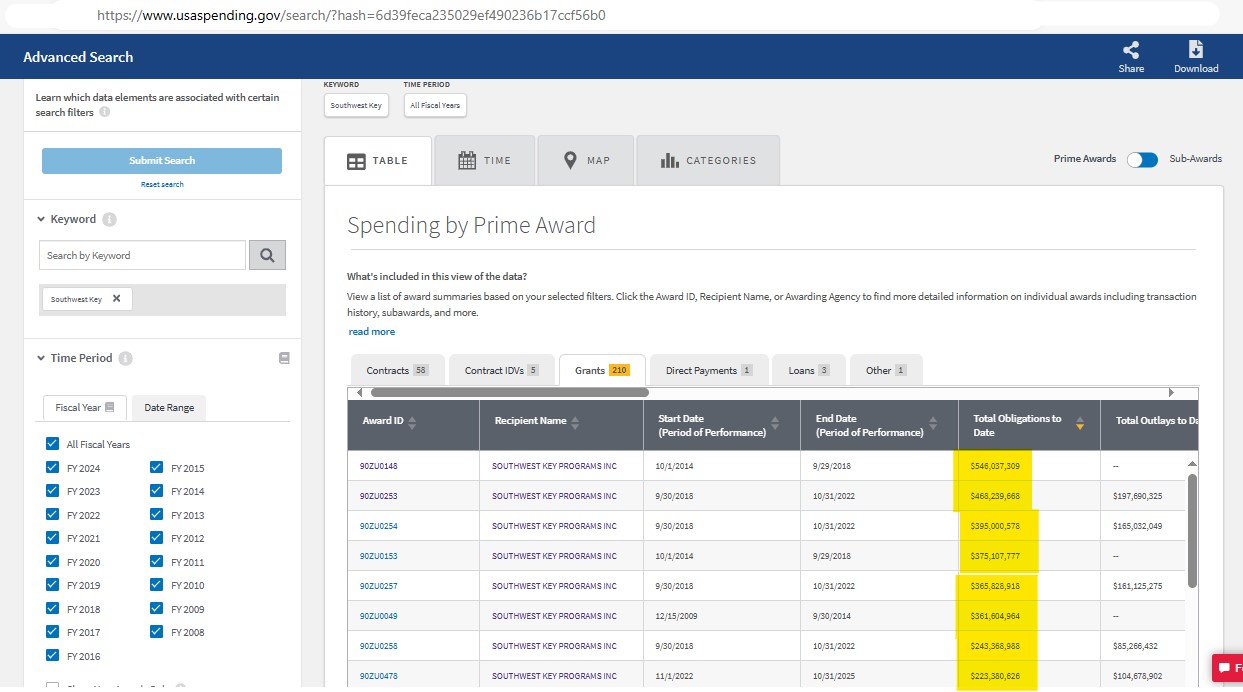Sort by Total Obligations to Date arrows
Screen dimensions: 1243x692
click(1079, 424)
